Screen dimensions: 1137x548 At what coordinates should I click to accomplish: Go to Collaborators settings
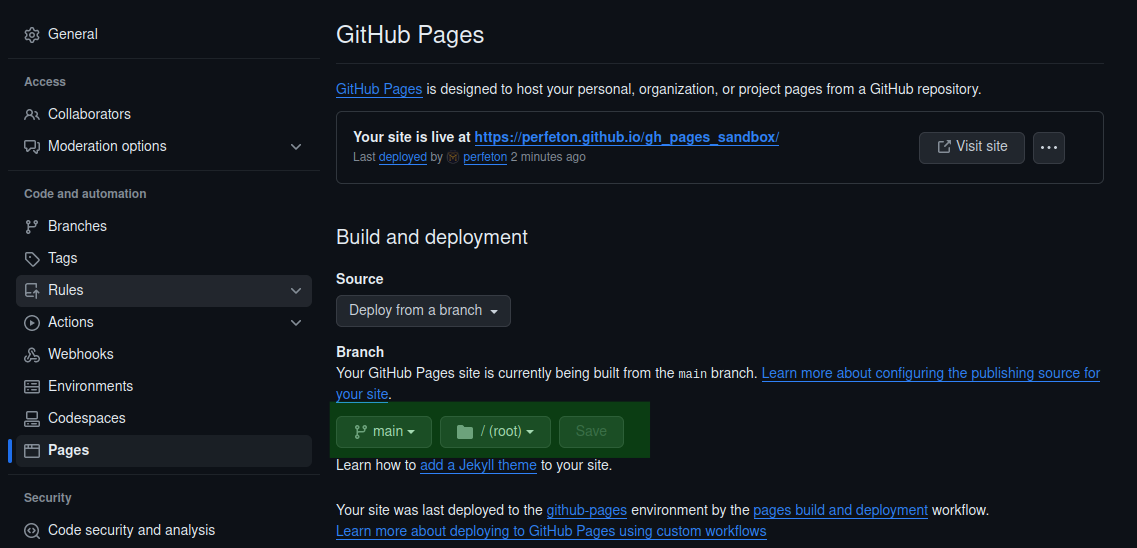tap(164, 115)
